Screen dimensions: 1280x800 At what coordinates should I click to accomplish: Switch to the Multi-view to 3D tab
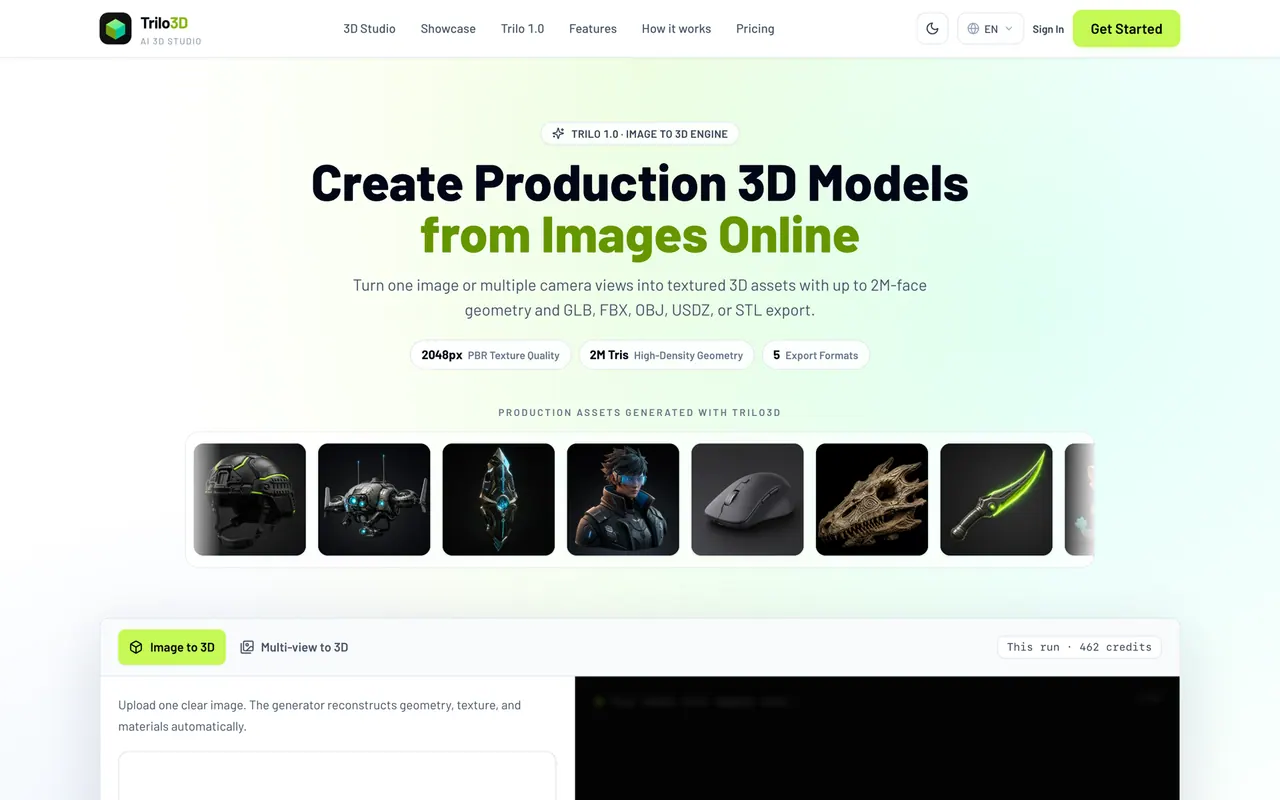pos(294,647)
